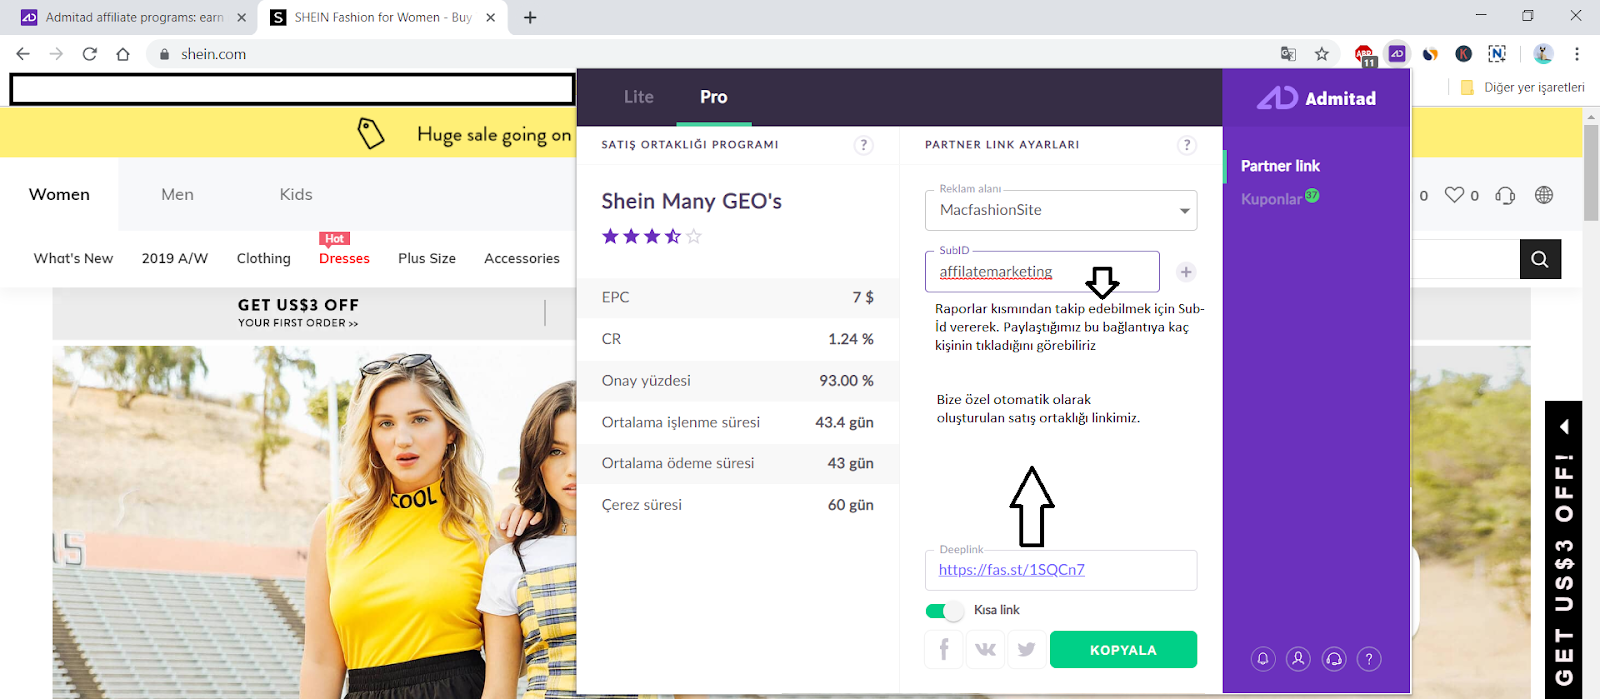Image resolution: width=1600 pixels, height=699 pixels.
Task: Click the Chrome profile avatar
Action: (1543, 54)
